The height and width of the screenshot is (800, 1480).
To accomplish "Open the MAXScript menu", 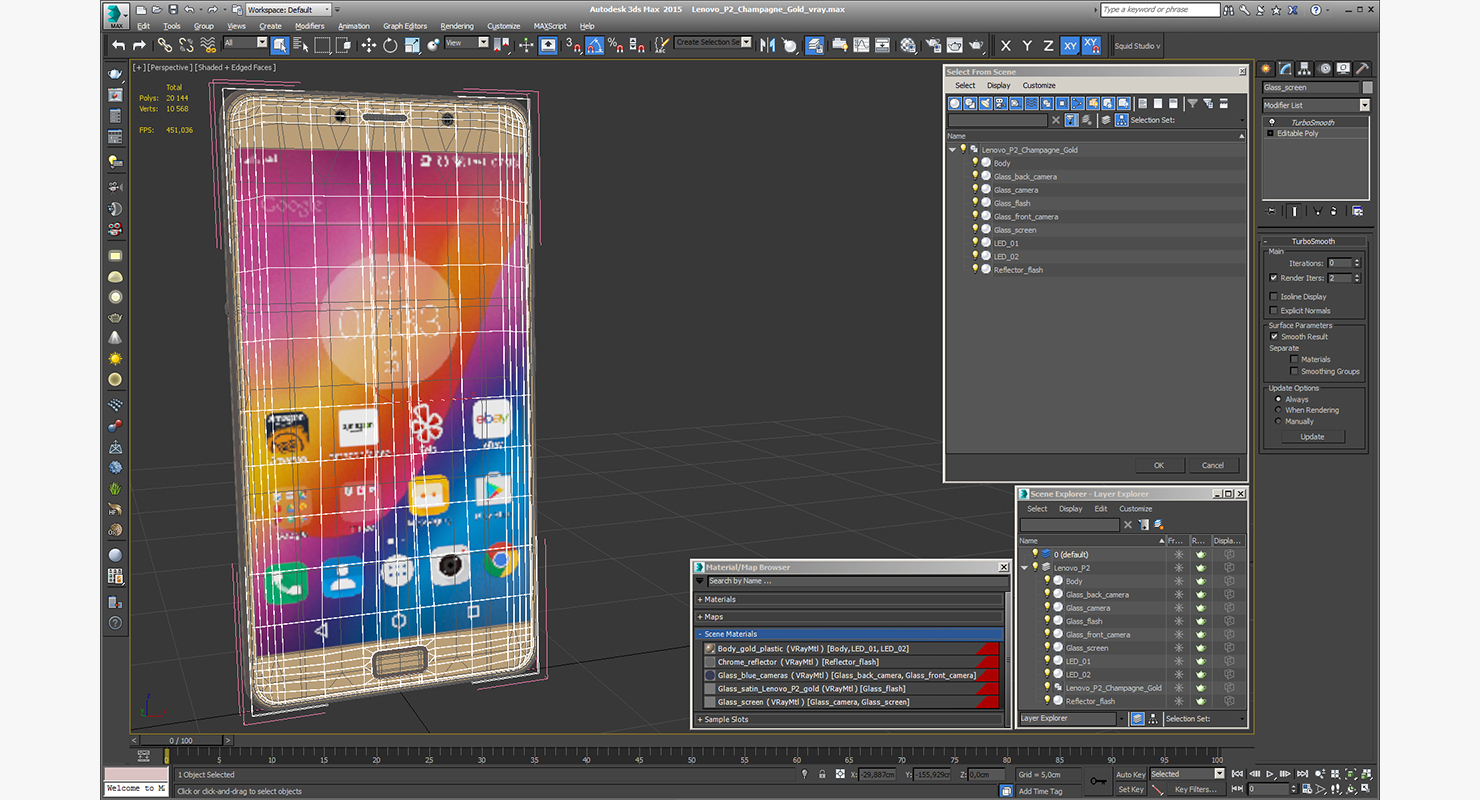I will coord(550,26).
